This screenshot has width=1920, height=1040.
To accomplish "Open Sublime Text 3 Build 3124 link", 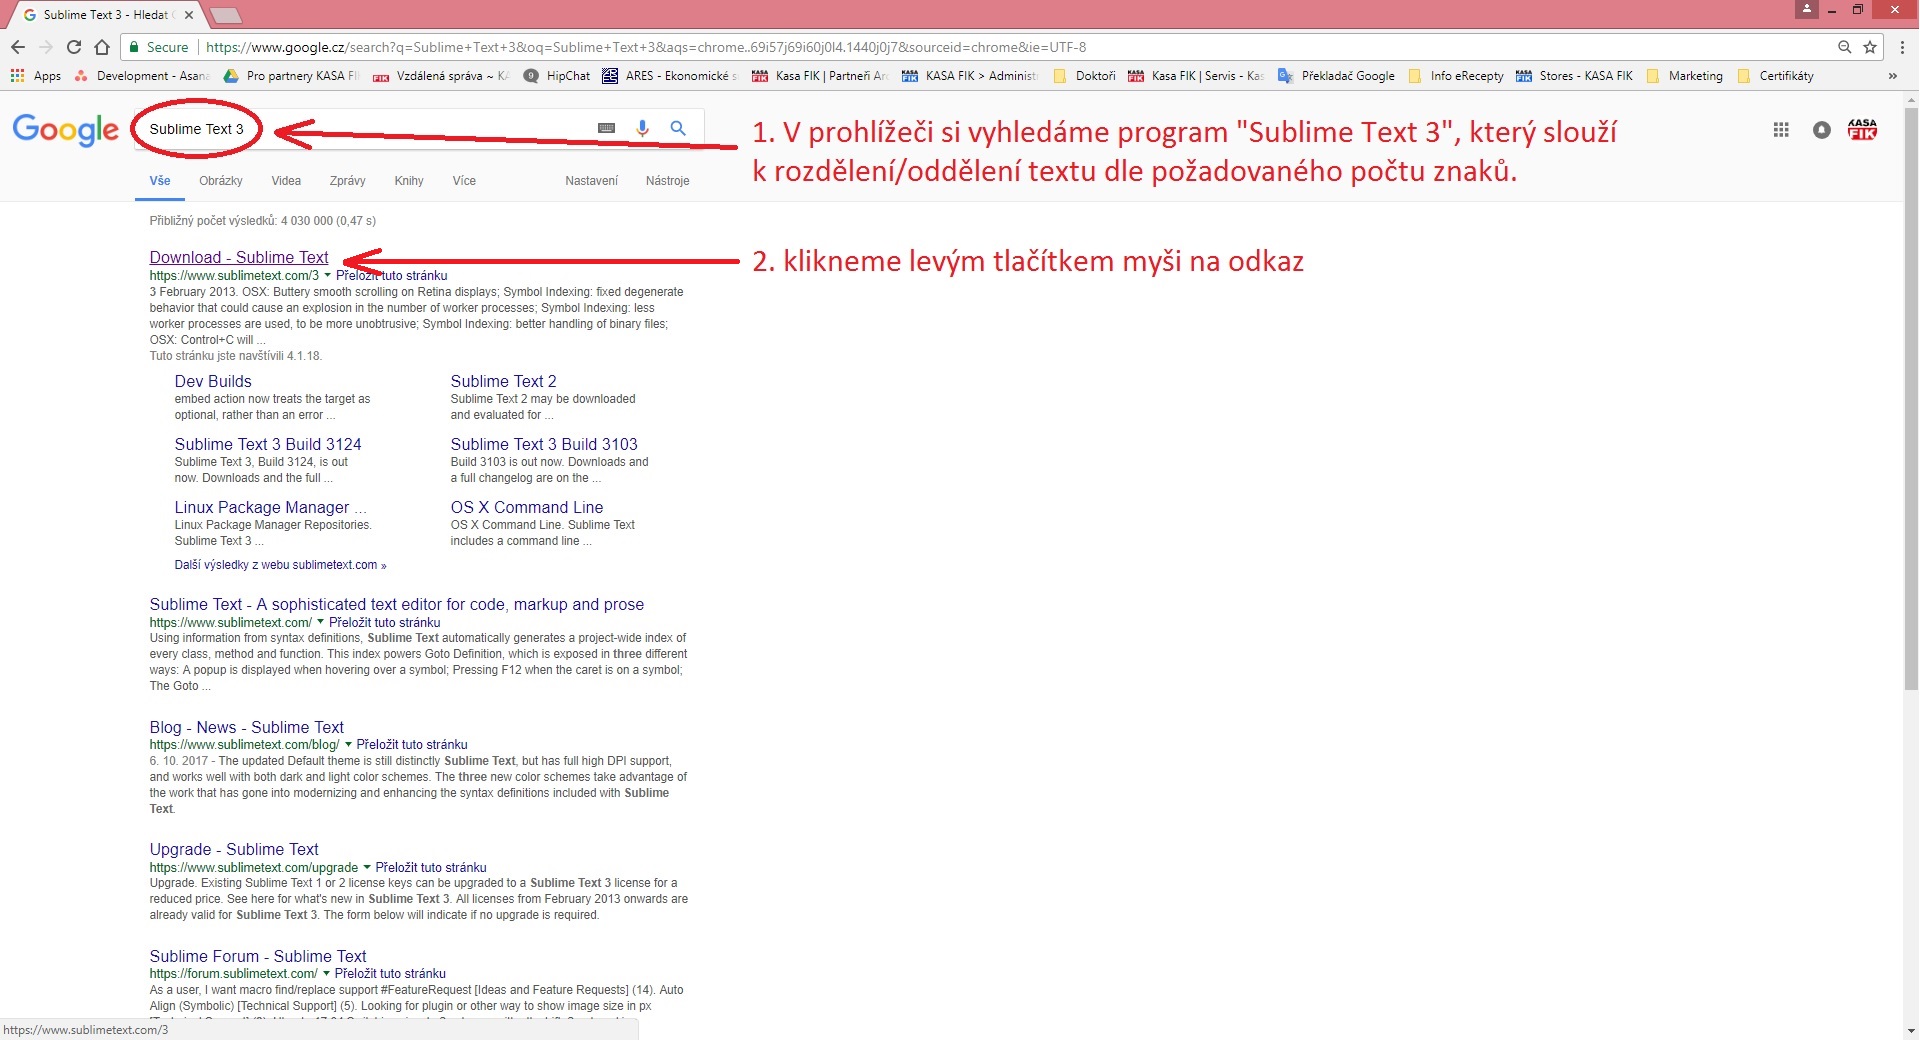I will pos(268,444).
